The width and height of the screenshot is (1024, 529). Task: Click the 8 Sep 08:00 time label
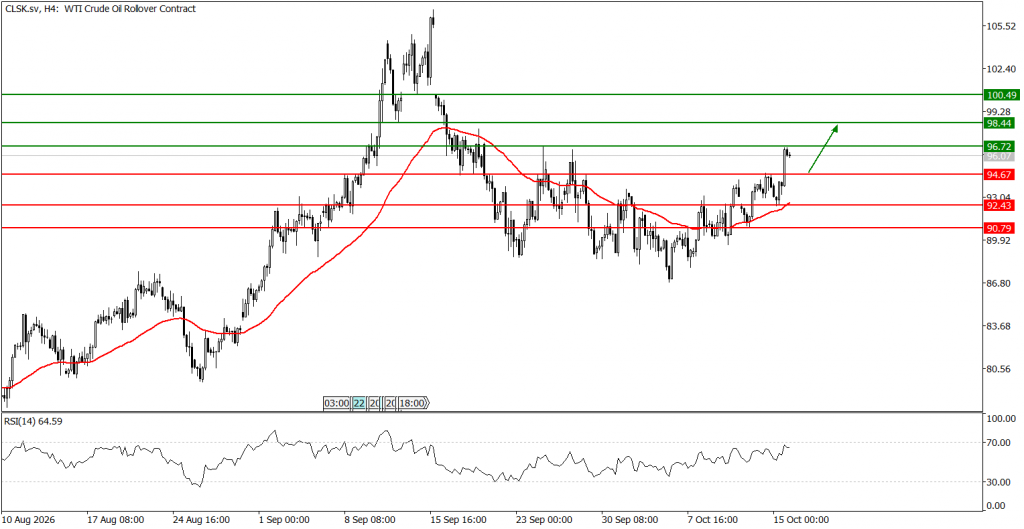[370, 520]
